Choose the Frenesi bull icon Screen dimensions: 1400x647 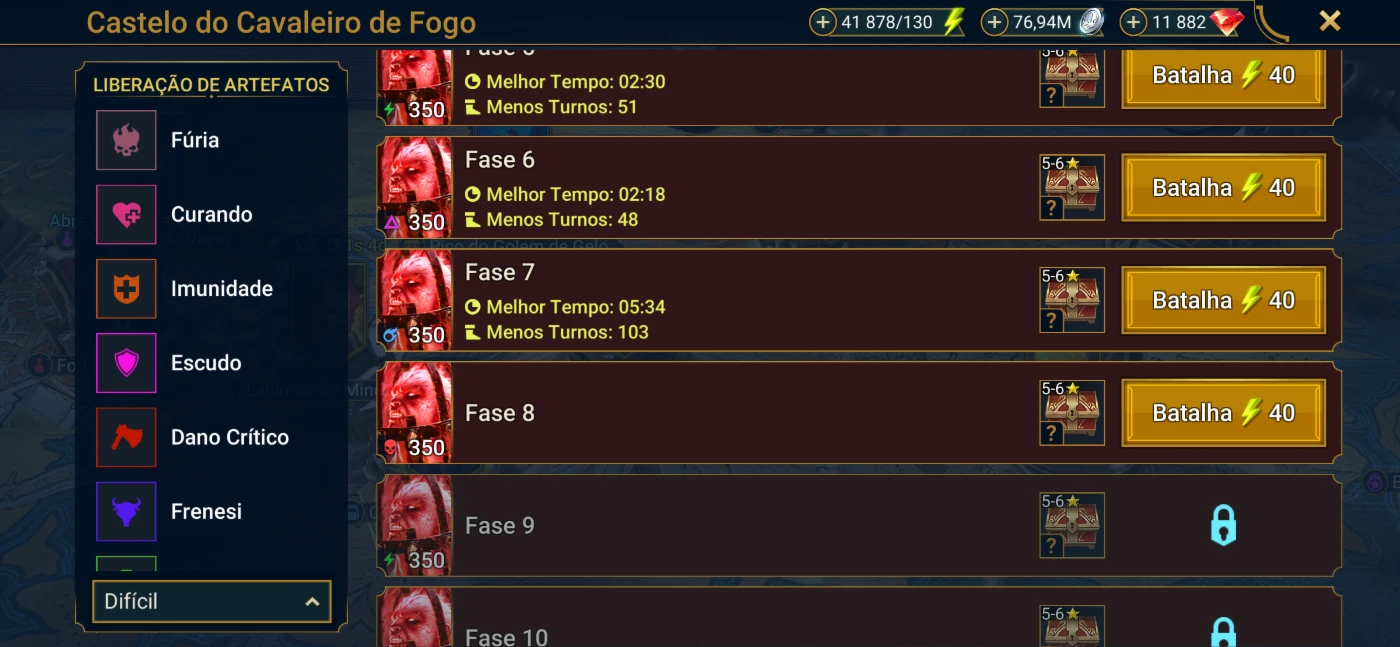[x=126, y=511]
